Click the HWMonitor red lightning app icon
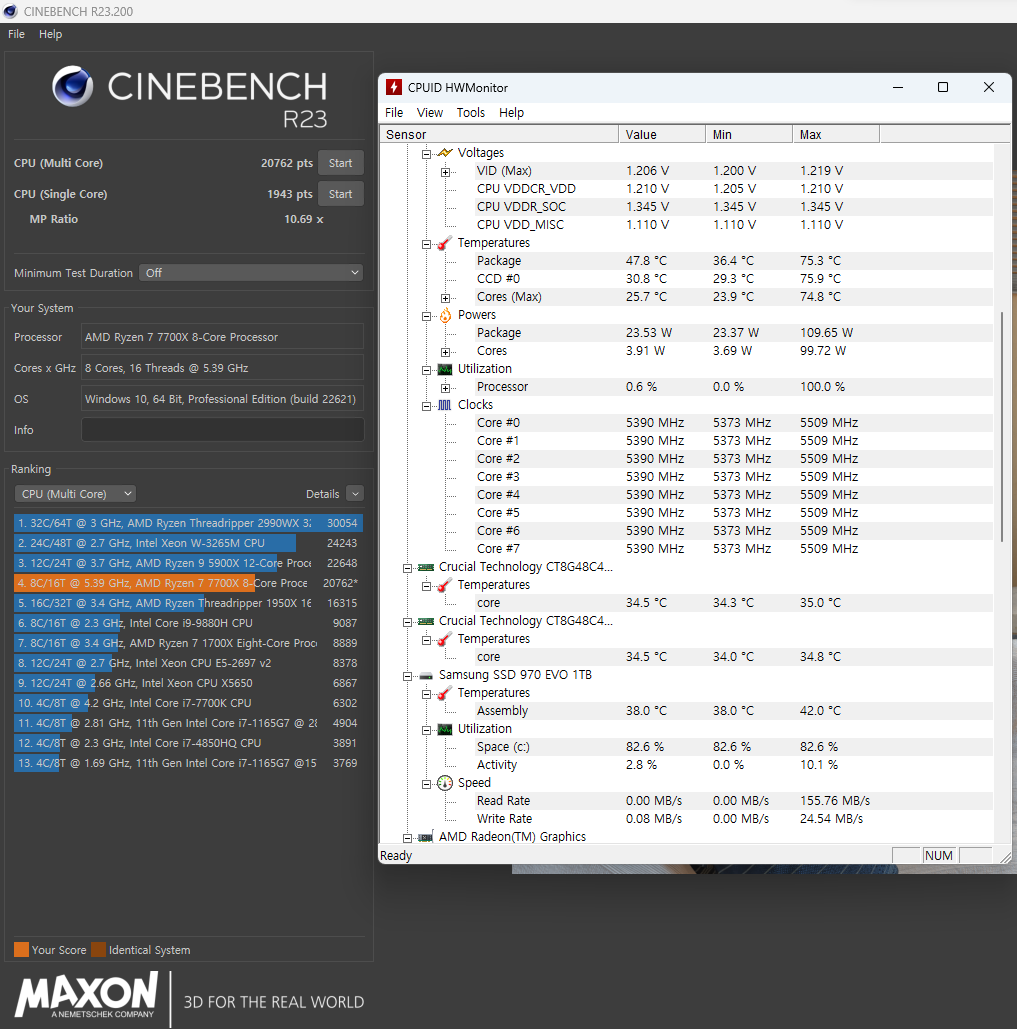The image size is (1017, 1029). [394, 87]
